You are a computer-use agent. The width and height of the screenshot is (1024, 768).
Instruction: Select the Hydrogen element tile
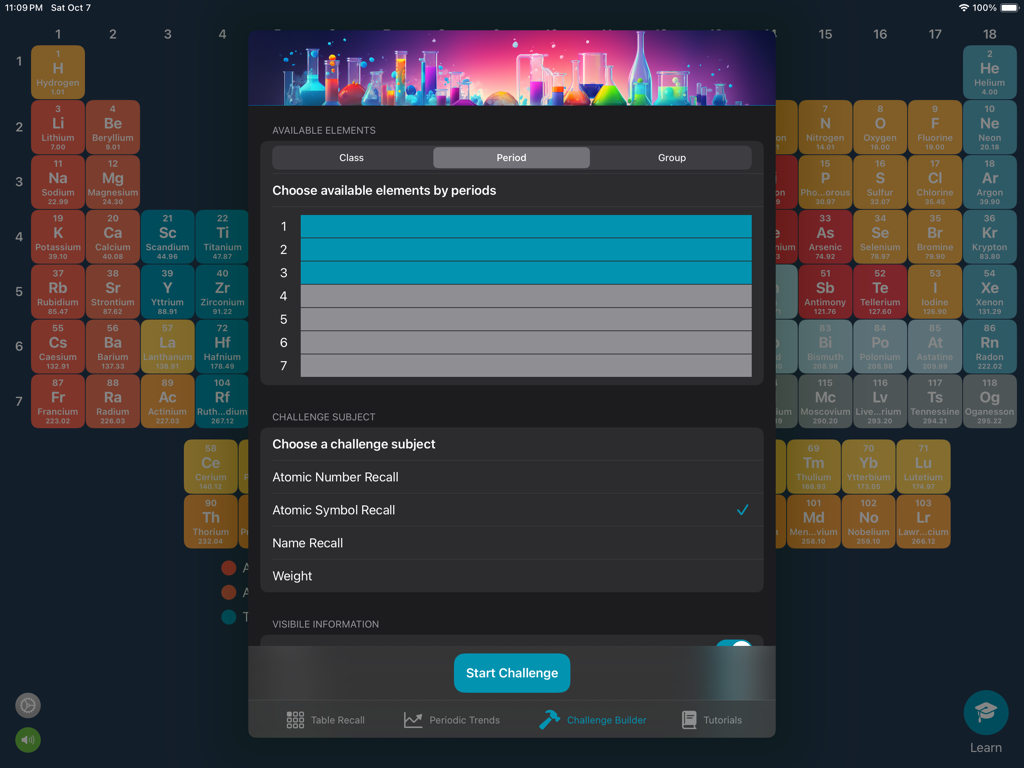[57, 71]
